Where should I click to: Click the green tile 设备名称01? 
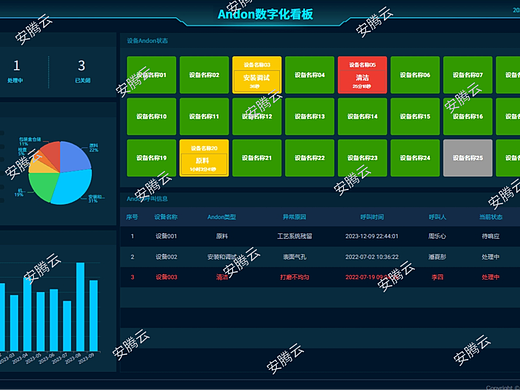tap(151, 75)
